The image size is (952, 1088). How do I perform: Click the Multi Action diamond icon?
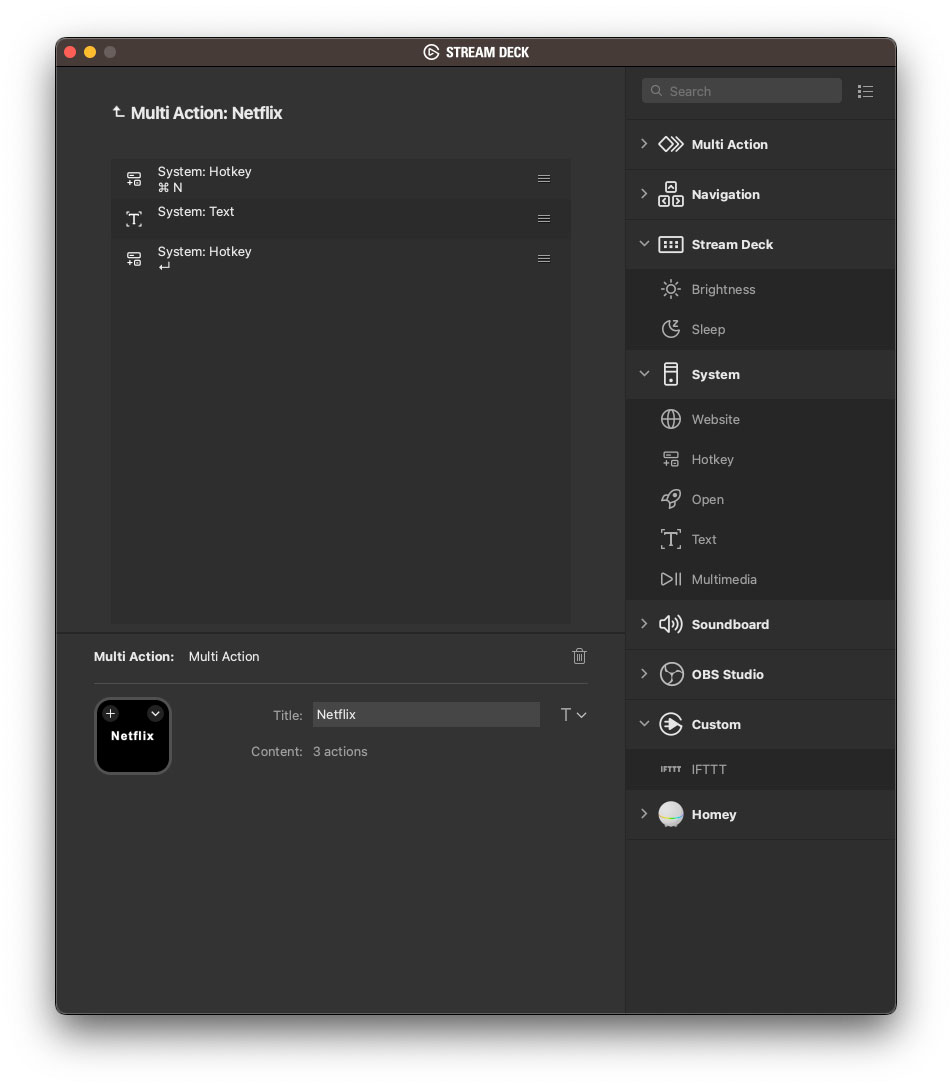click(671, 144)
